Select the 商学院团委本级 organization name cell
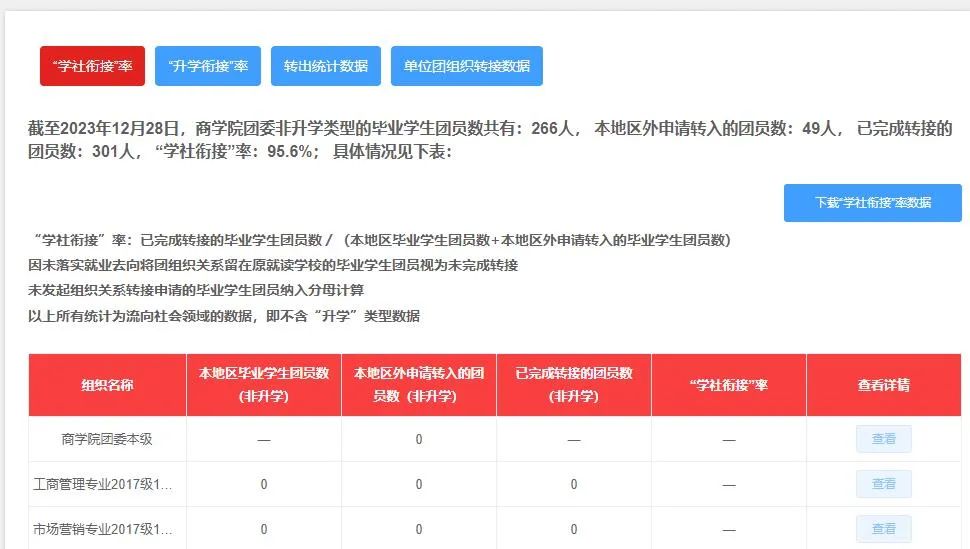Screen dimensions: 970x549 point(107,439)
